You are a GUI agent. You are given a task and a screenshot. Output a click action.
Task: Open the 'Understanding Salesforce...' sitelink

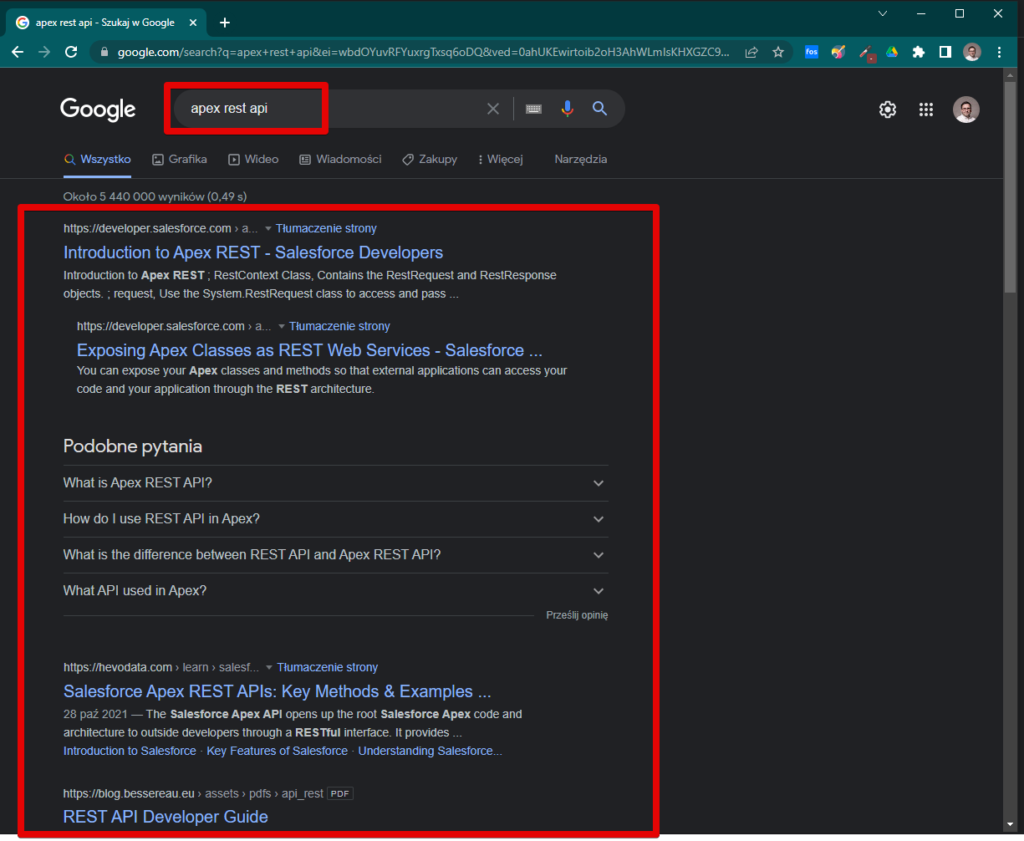430,751
